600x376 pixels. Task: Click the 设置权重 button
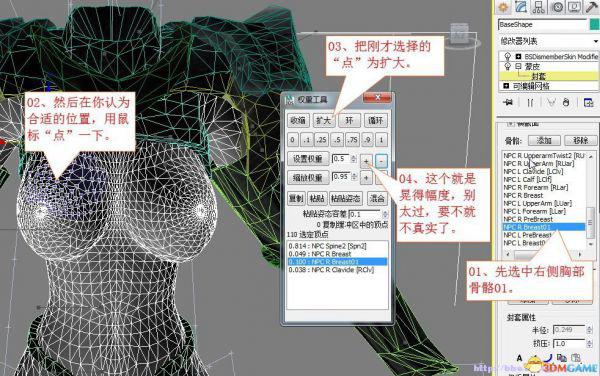pos(308,159)
